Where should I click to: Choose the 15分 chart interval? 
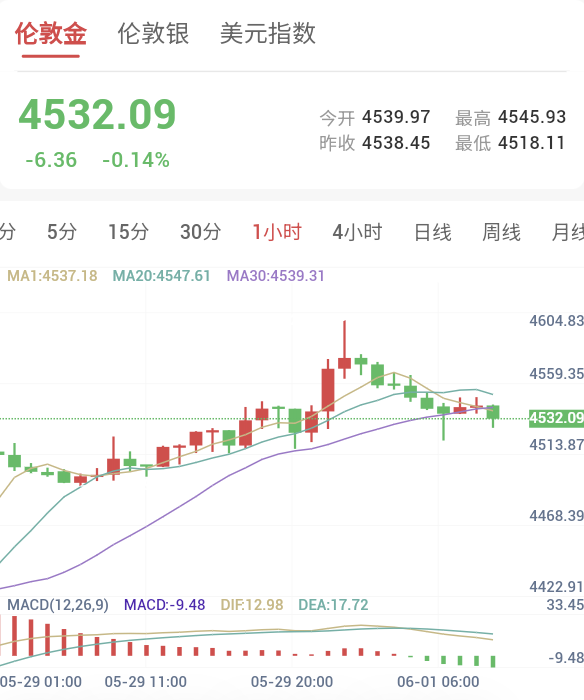[129, 232]
